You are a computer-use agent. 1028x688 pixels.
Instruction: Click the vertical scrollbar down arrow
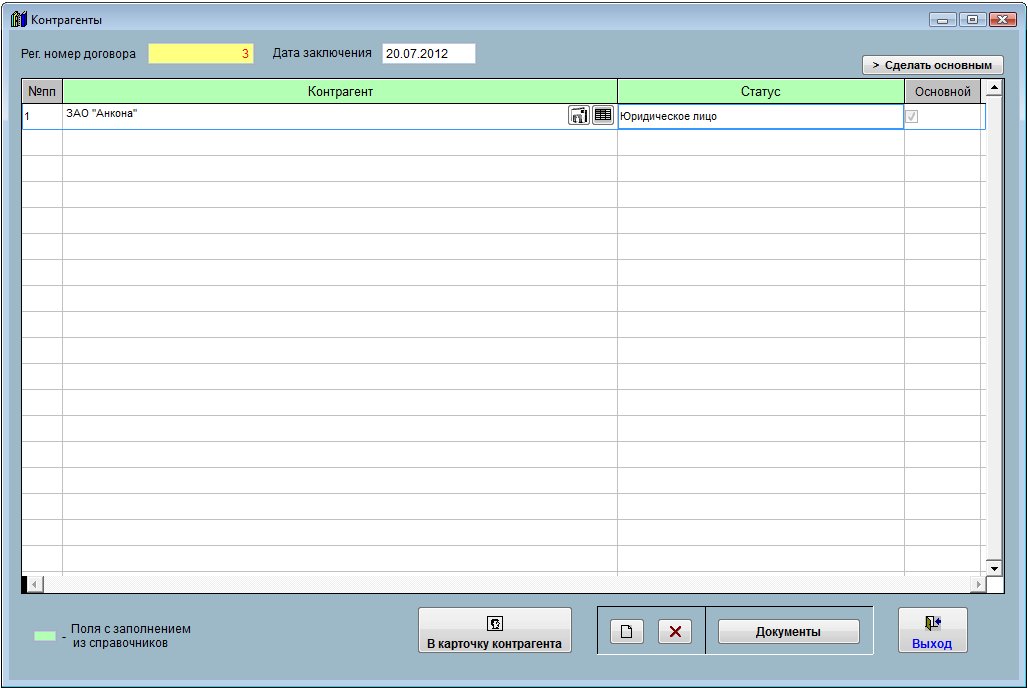(x=994, y=568)
